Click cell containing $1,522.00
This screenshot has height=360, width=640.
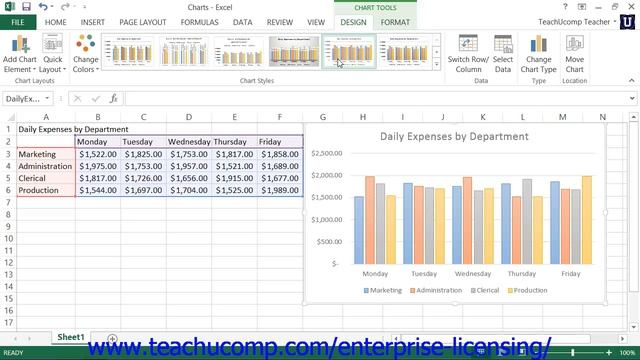pyautogui.click(x=98, y=154)
